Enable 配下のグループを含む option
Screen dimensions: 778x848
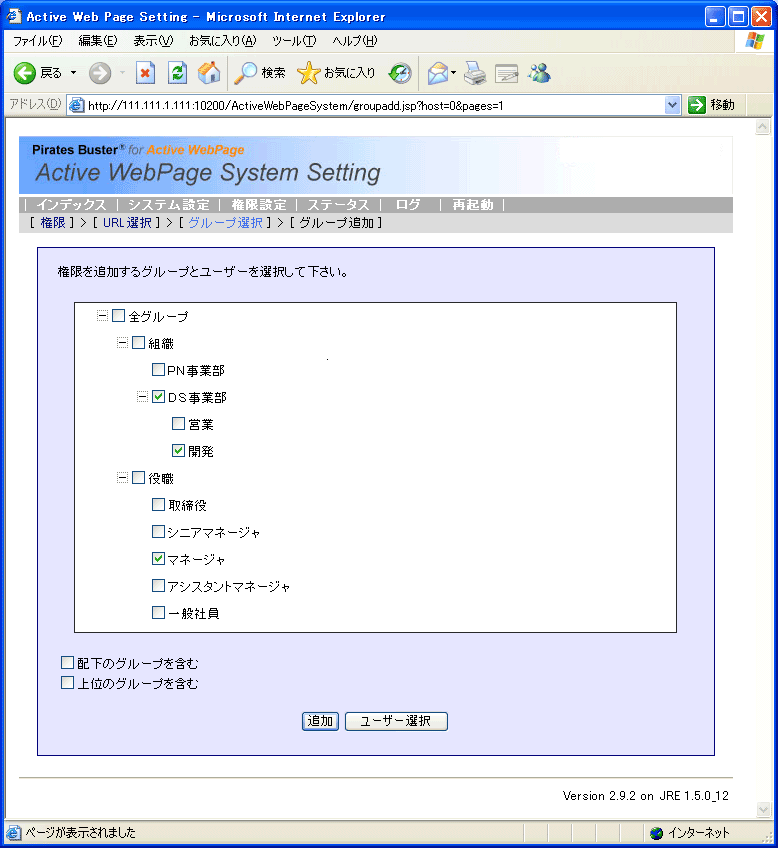[68, 662]
